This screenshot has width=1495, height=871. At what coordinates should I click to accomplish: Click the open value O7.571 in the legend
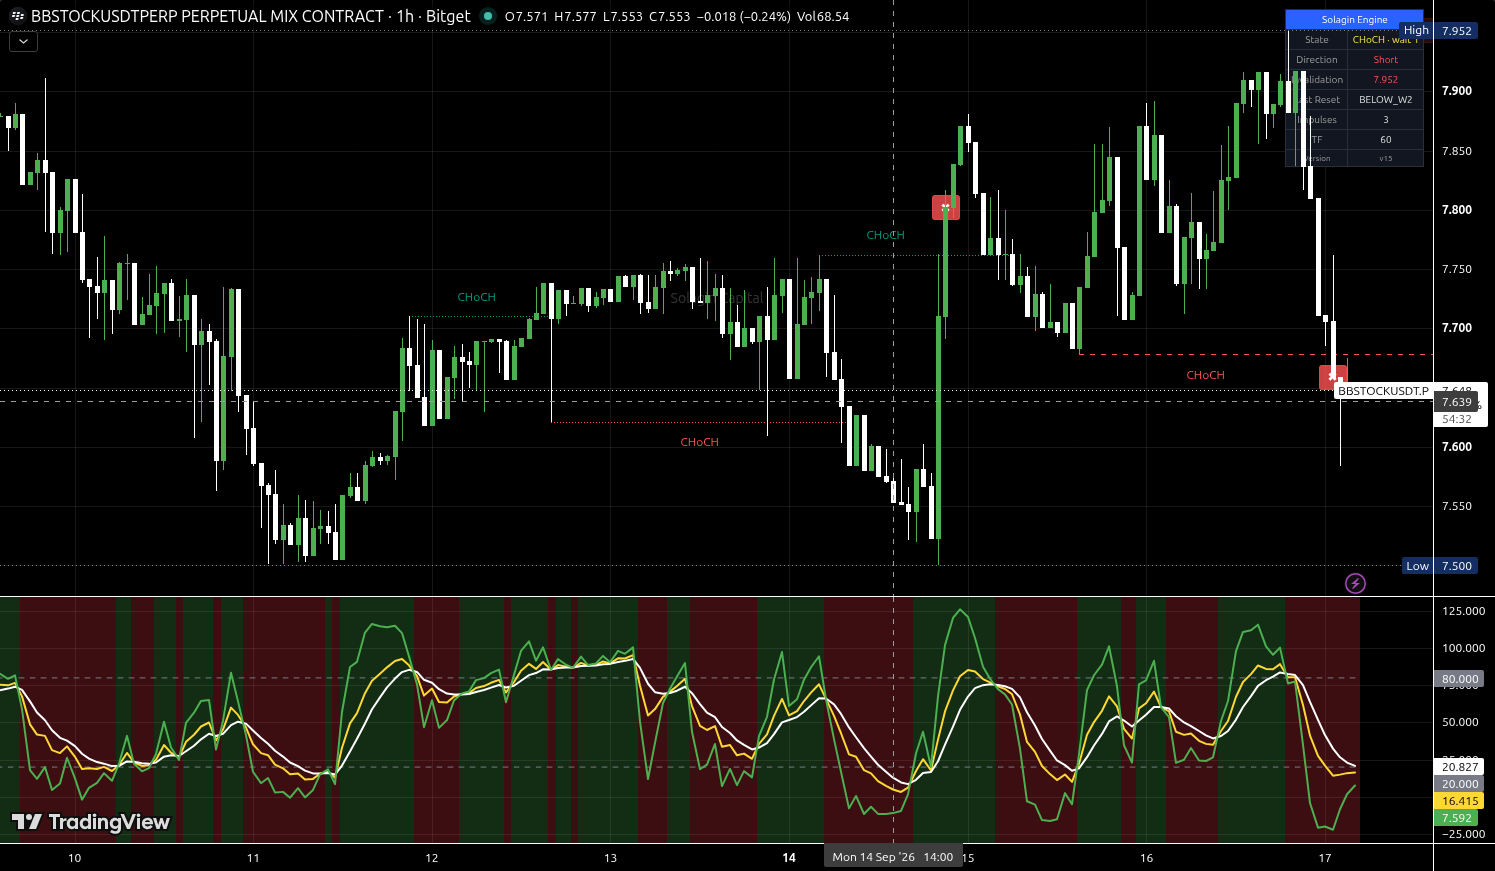(x=527, y=16)
